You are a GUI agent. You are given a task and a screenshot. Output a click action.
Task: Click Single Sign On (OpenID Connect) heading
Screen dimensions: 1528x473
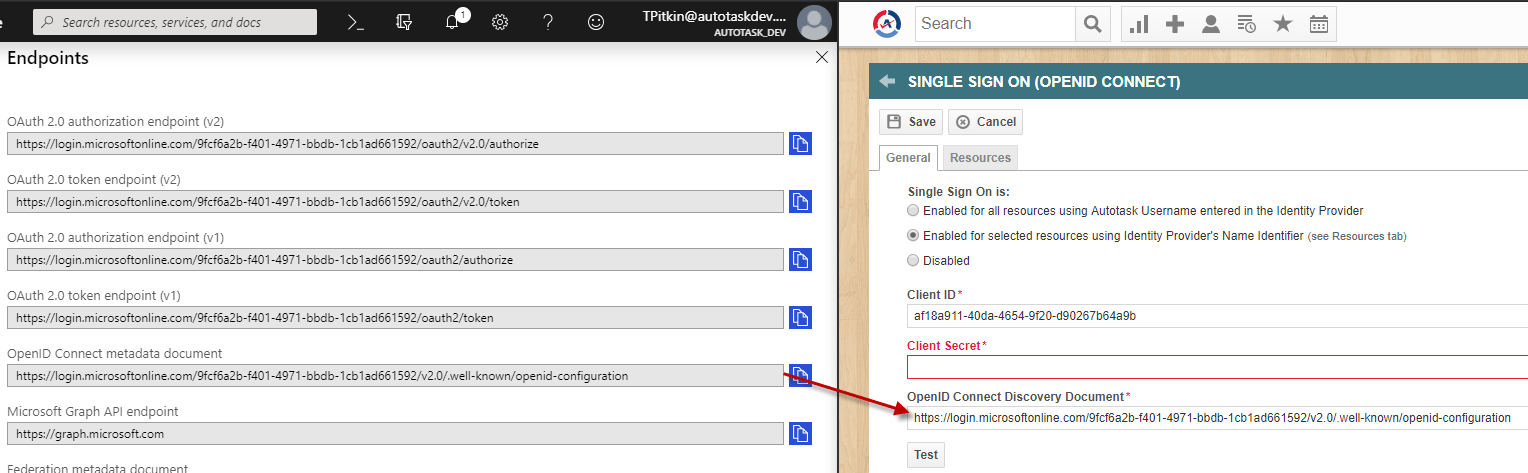click(x=1044, y=82)
